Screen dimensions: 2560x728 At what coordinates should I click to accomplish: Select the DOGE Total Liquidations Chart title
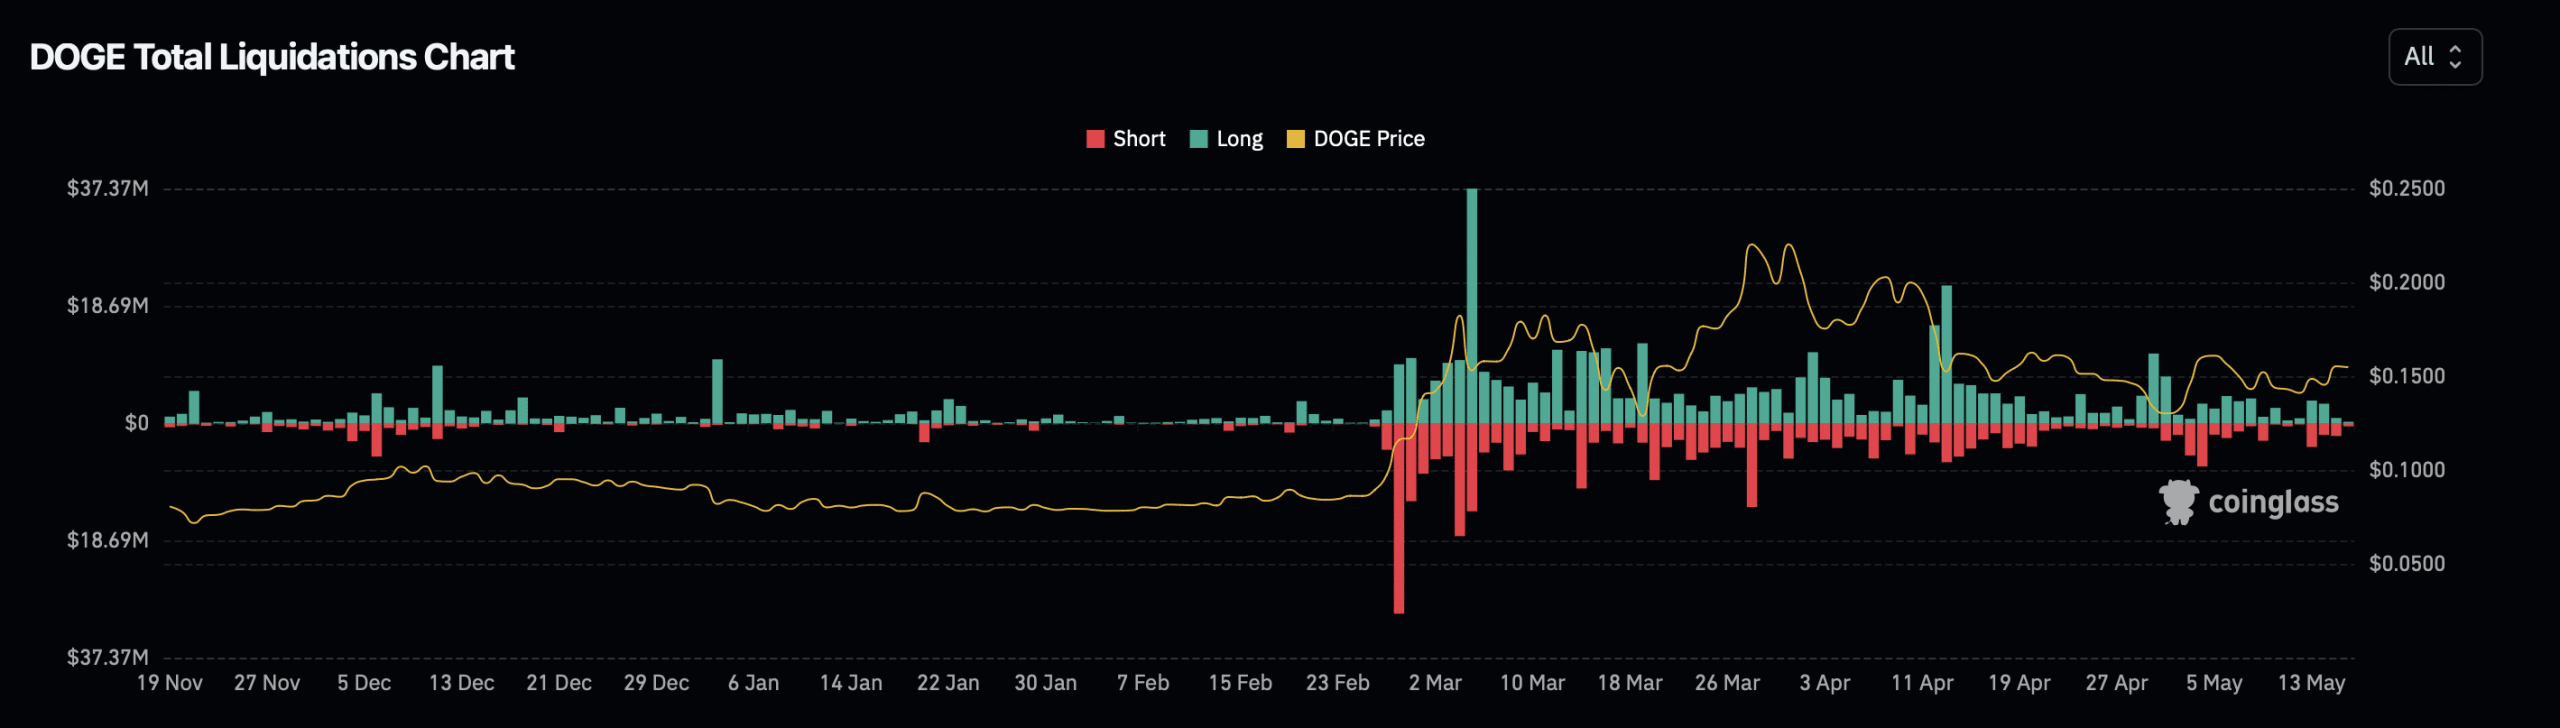pyautogui.click(x=272, y=57)
